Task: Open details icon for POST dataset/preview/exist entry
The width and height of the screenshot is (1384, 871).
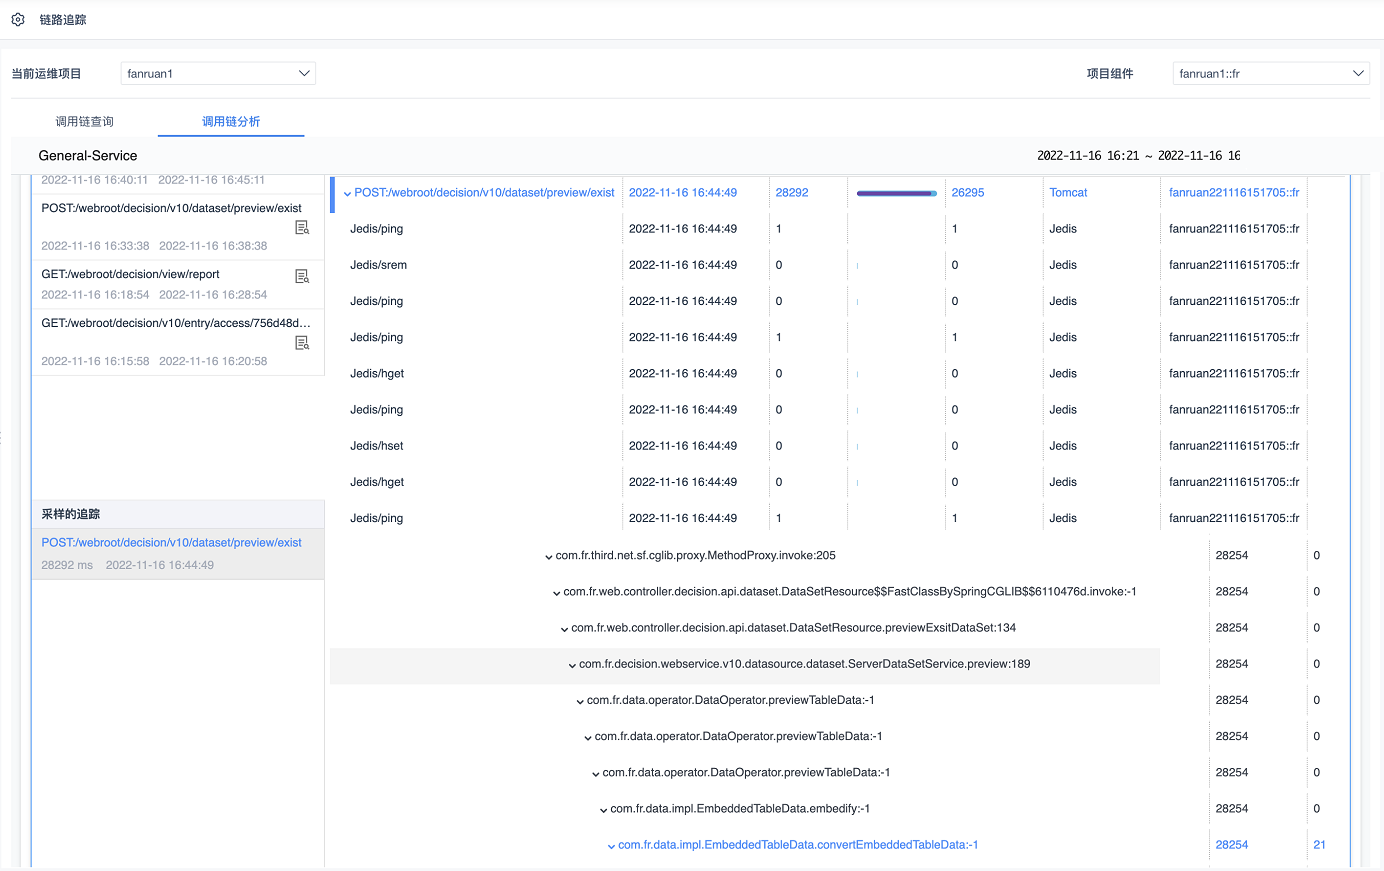Action: click(302, 228)
